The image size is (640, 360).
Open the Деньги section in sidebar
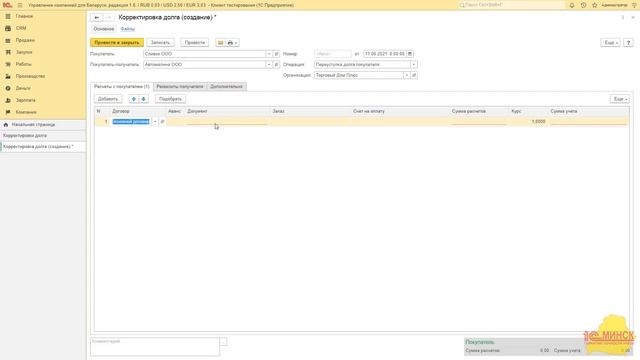[23, 88]
